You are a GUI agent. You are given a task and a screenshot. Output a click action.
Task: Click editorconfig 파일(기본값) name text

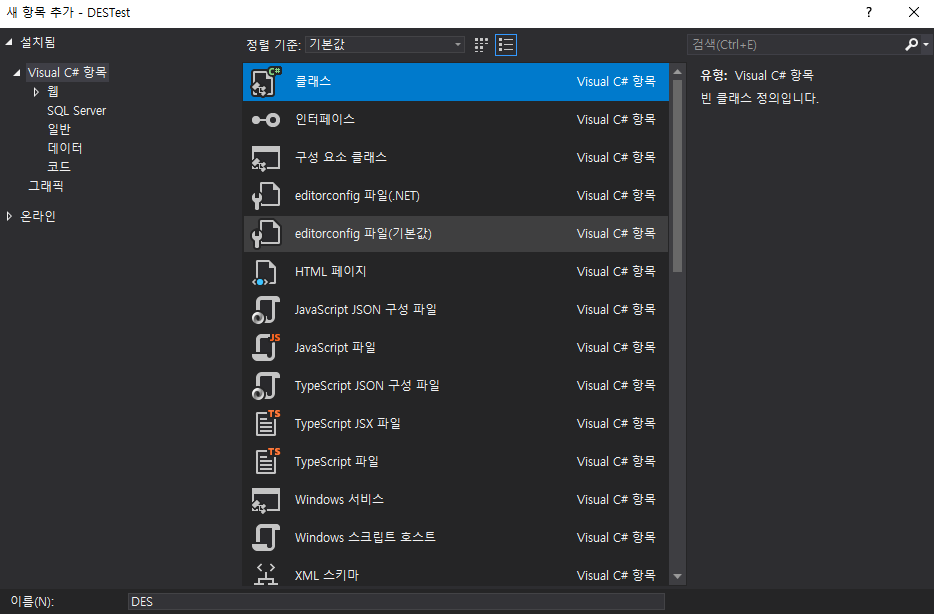click(x=363, y=233)
